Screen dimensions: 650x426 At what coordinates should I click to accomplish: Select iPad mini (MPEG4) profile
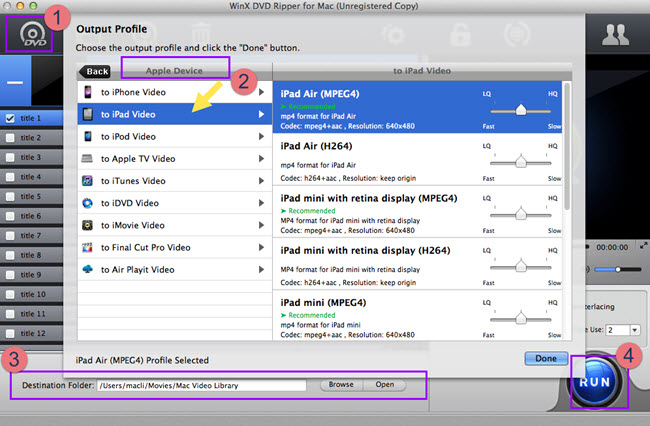click(x=417, y=316)
